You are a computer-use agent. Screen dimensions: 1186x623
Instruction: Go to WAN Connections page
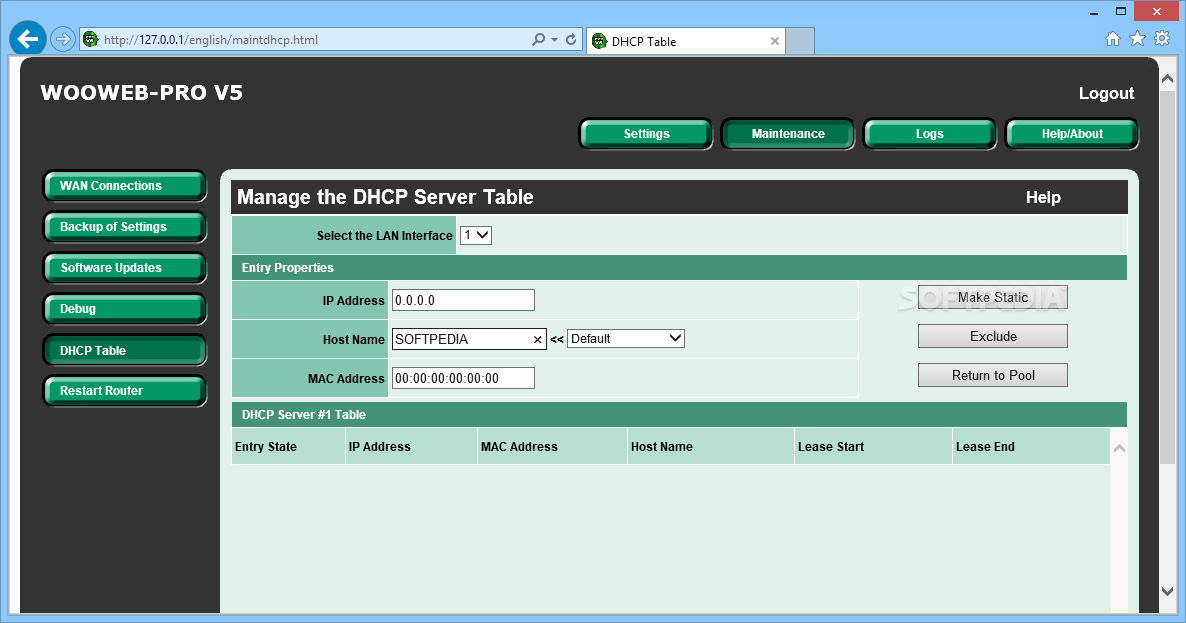tap(125, 186)
